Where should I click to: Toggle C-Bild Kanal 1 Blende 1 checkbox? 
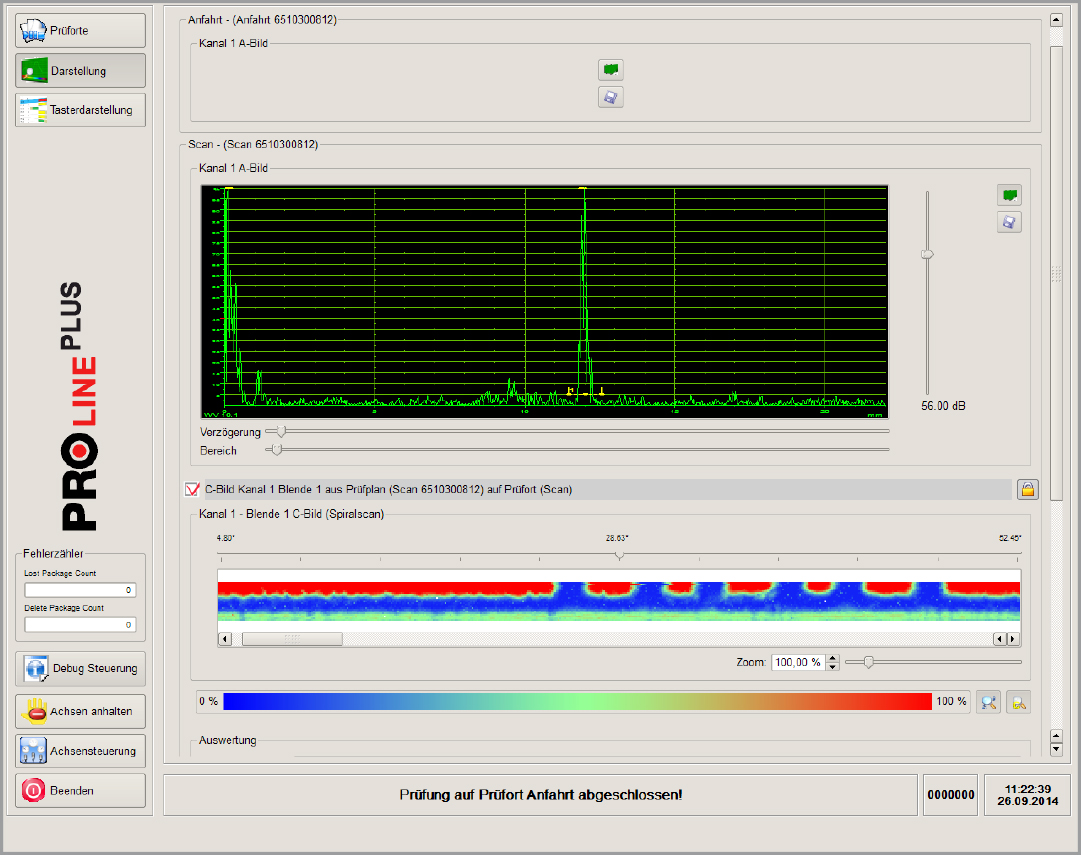click(x=192, y=490)
